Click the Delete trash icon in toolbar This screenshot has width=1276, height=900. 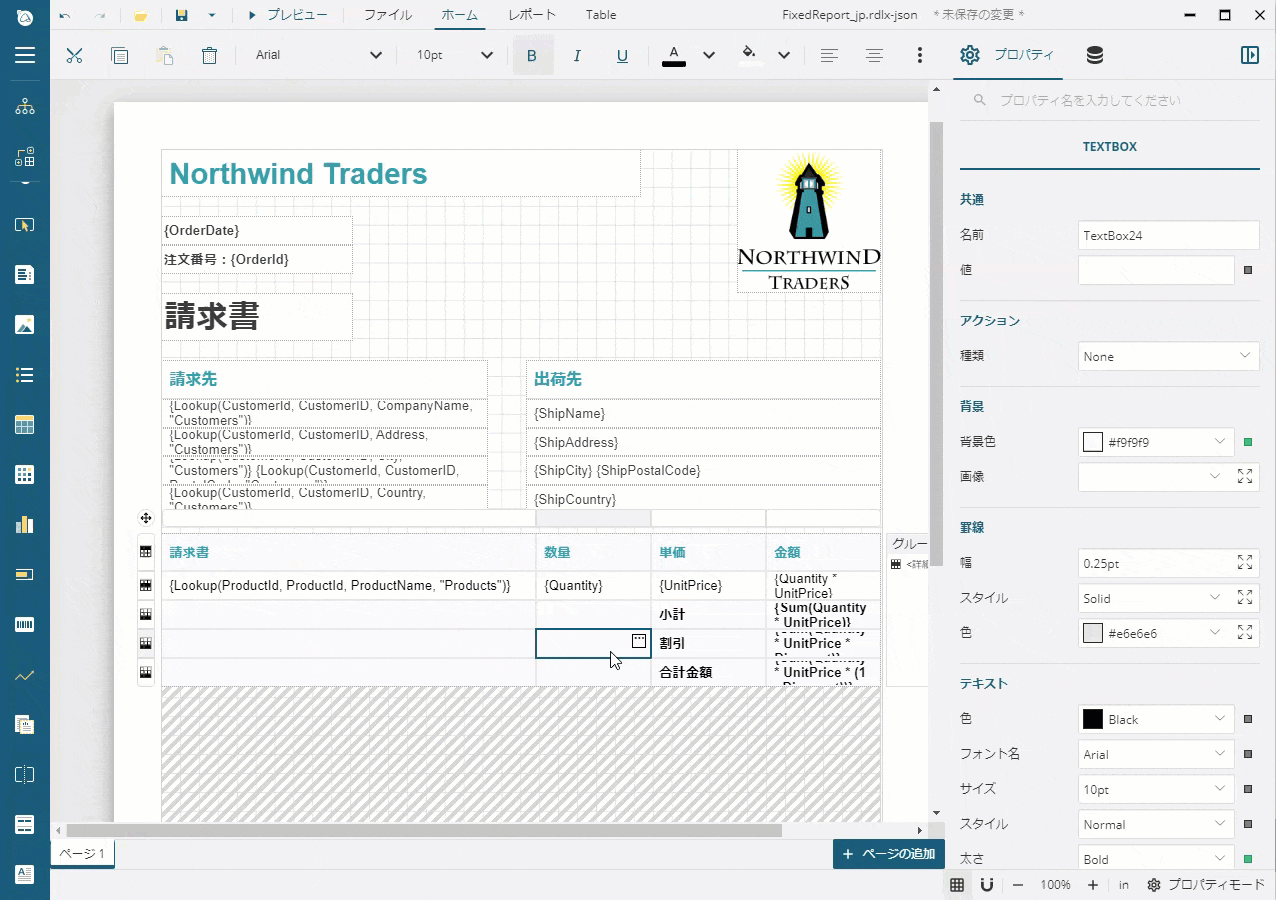209,55
